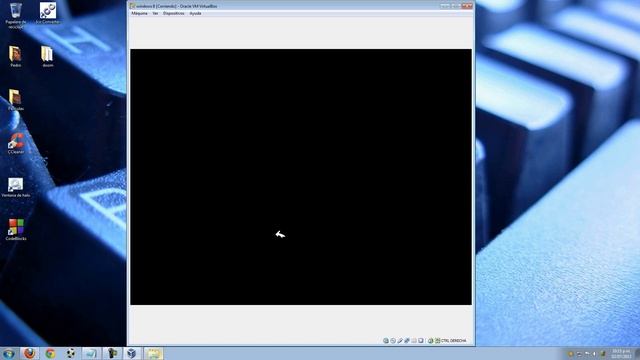Screen dimensions: 640x360
Task: Click inside the black virtual machine screen
Action: [301, 177]
